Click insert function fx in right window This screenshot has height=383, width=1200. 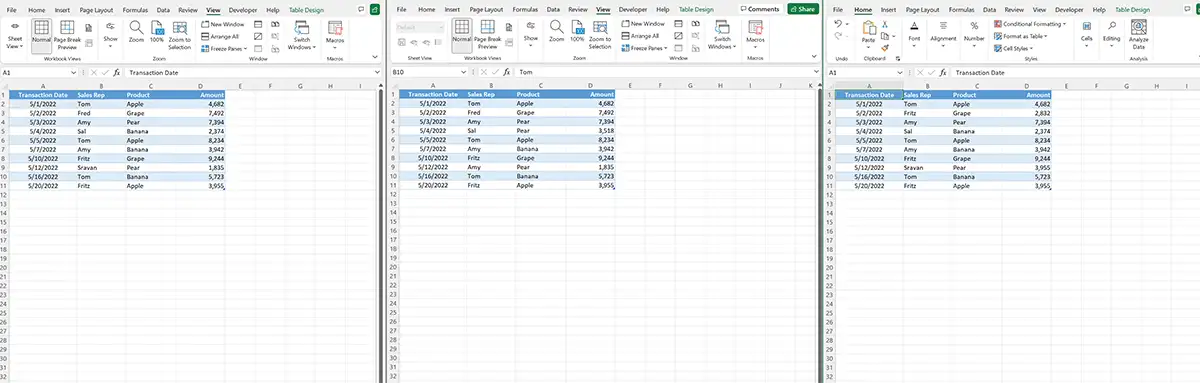[x=943, y=73]
